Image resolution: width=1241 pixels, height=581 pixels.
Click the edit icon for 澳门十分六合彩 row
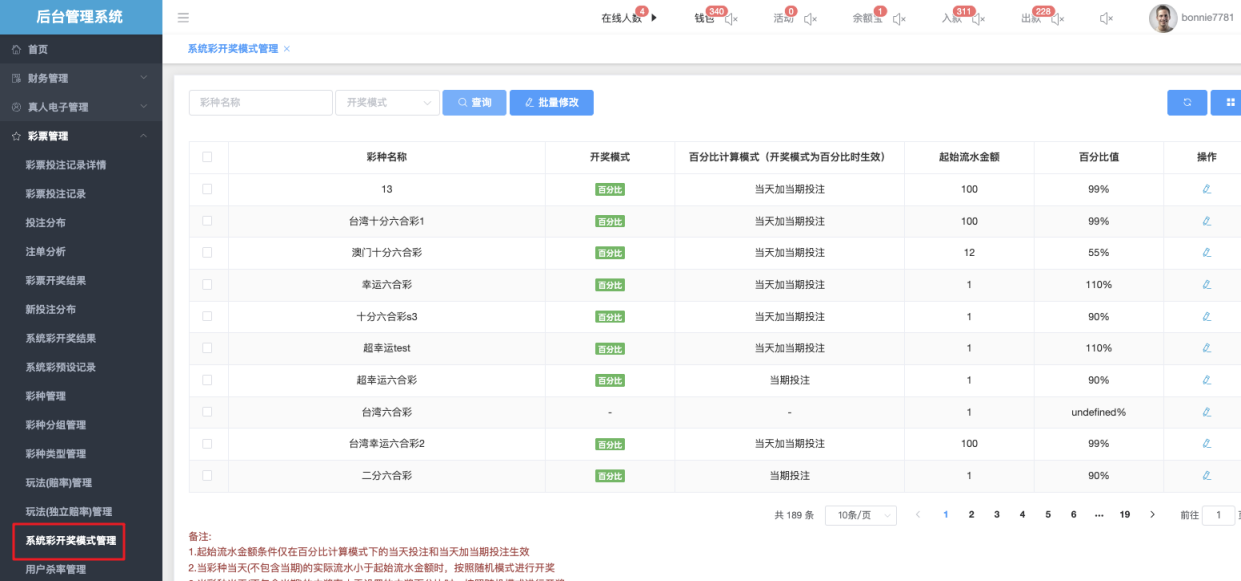(1206, 253)
